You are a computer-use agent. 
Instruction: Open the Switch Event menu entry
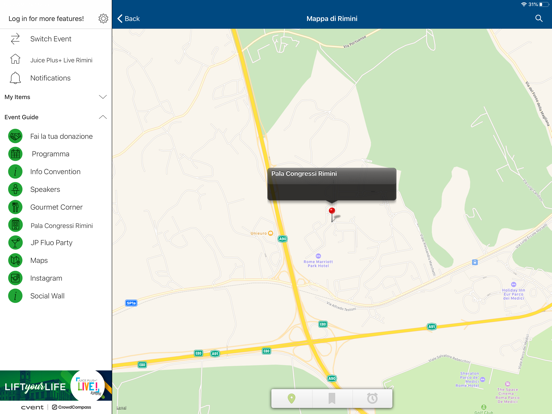pos(51,39)
